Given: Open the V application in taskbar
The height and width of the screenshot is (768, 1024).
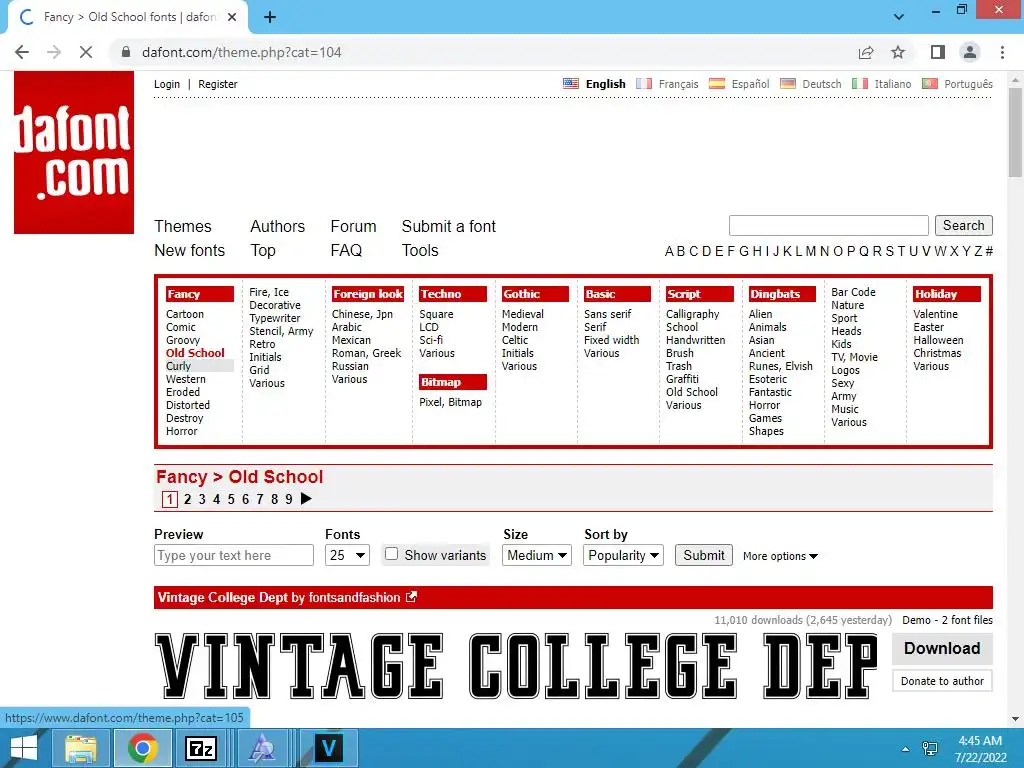Looking at the screenshot, I should pos(328,748).
